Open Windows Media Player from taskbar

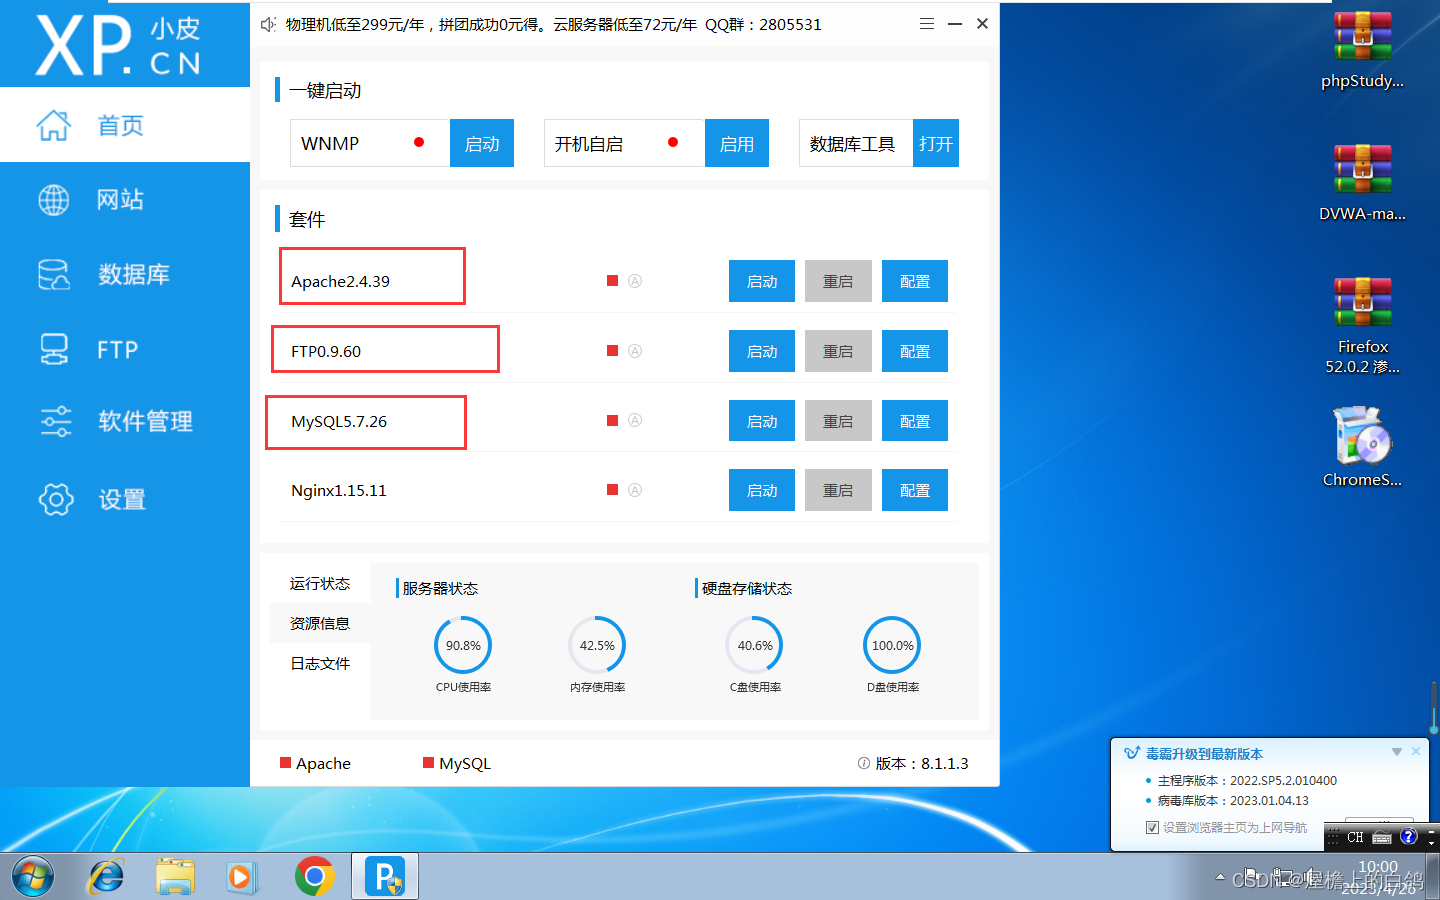coord(241,877)
